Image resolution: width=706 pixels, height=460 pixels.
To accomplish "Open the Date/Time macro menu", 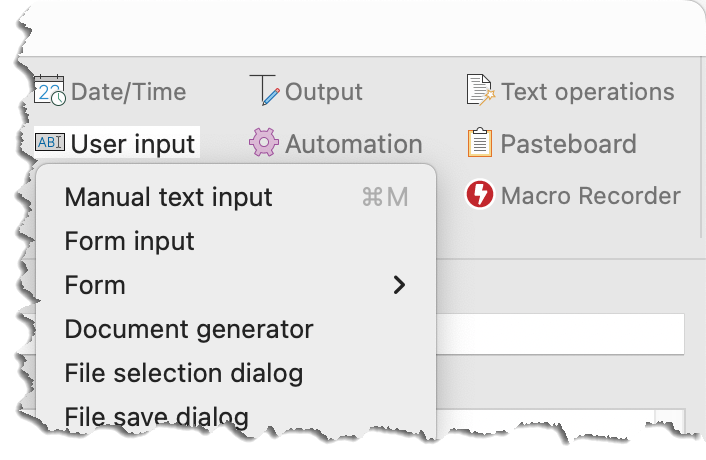I will point(128,92).
